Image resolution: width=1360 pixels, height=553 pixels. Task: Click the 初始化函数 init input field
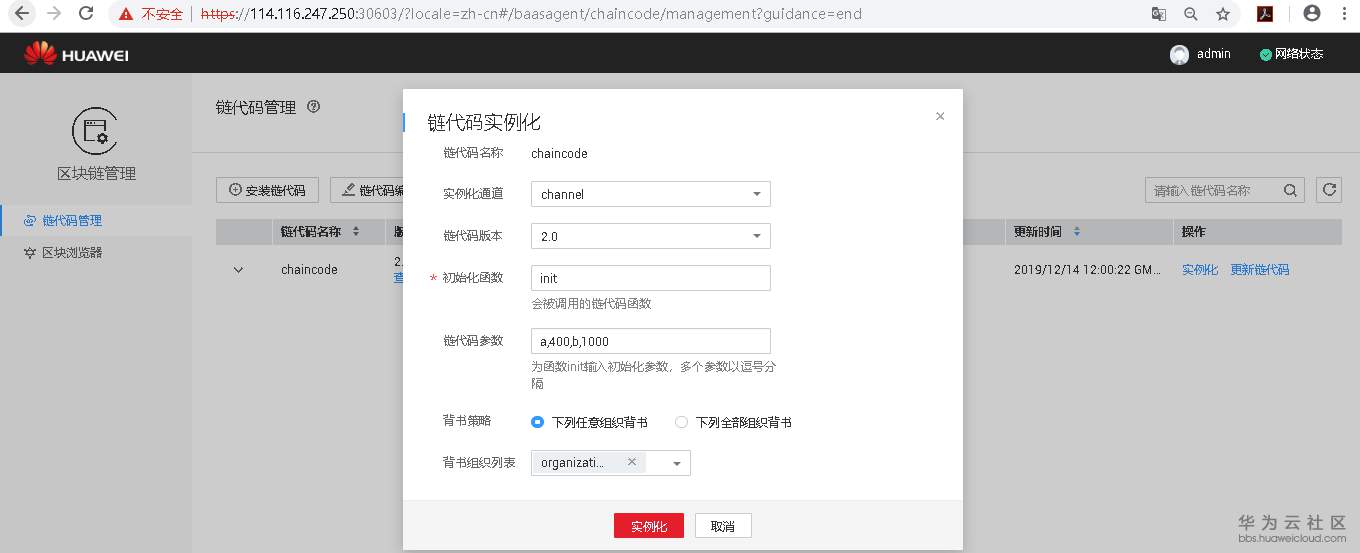[x=651, y=278]
